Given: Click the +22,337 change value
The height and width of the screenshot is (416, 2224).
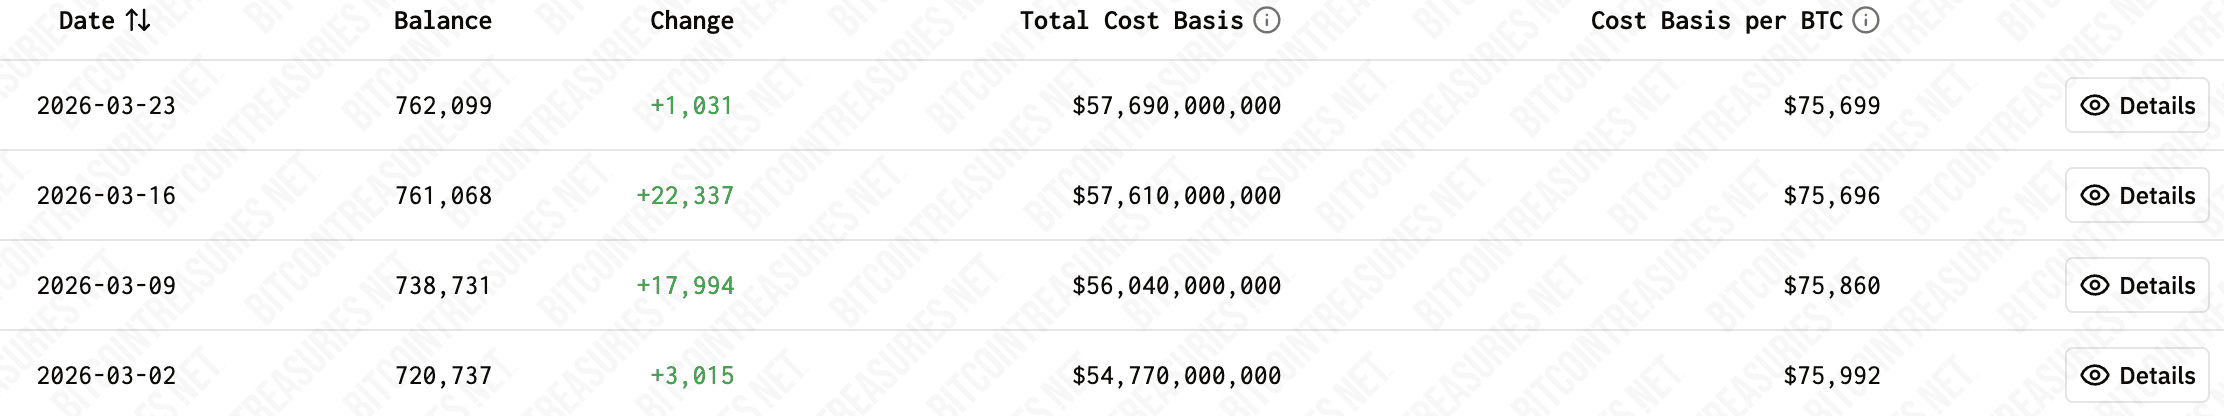Looking at the screenshot, I should [x=685, y=196].
